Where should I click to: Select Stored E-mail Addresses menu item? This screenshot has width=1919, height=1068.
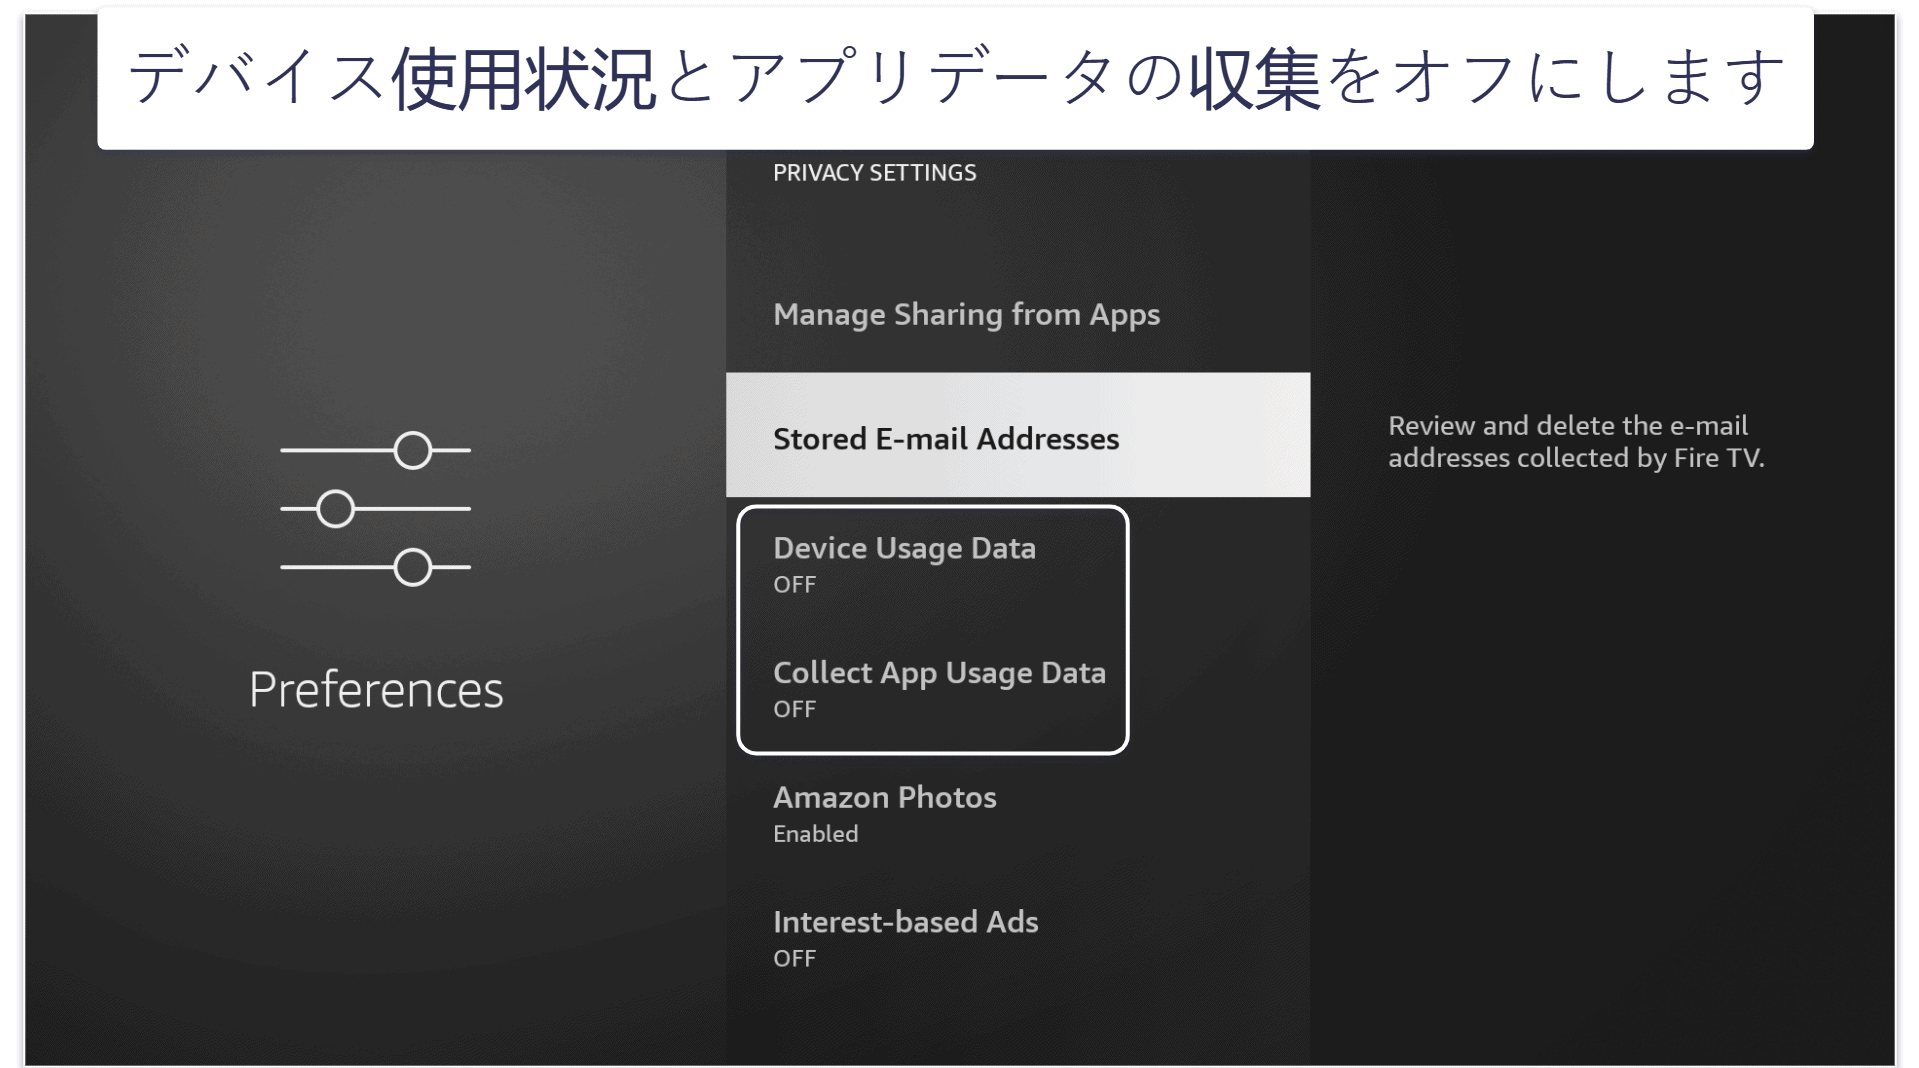pyautogui.click(x=1017, y=435)
